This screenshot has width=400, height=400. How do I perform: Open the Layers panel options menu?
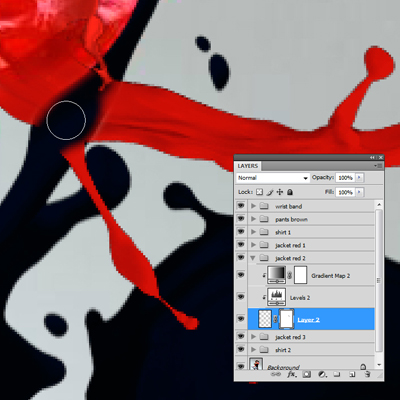(x=378, y=165)
